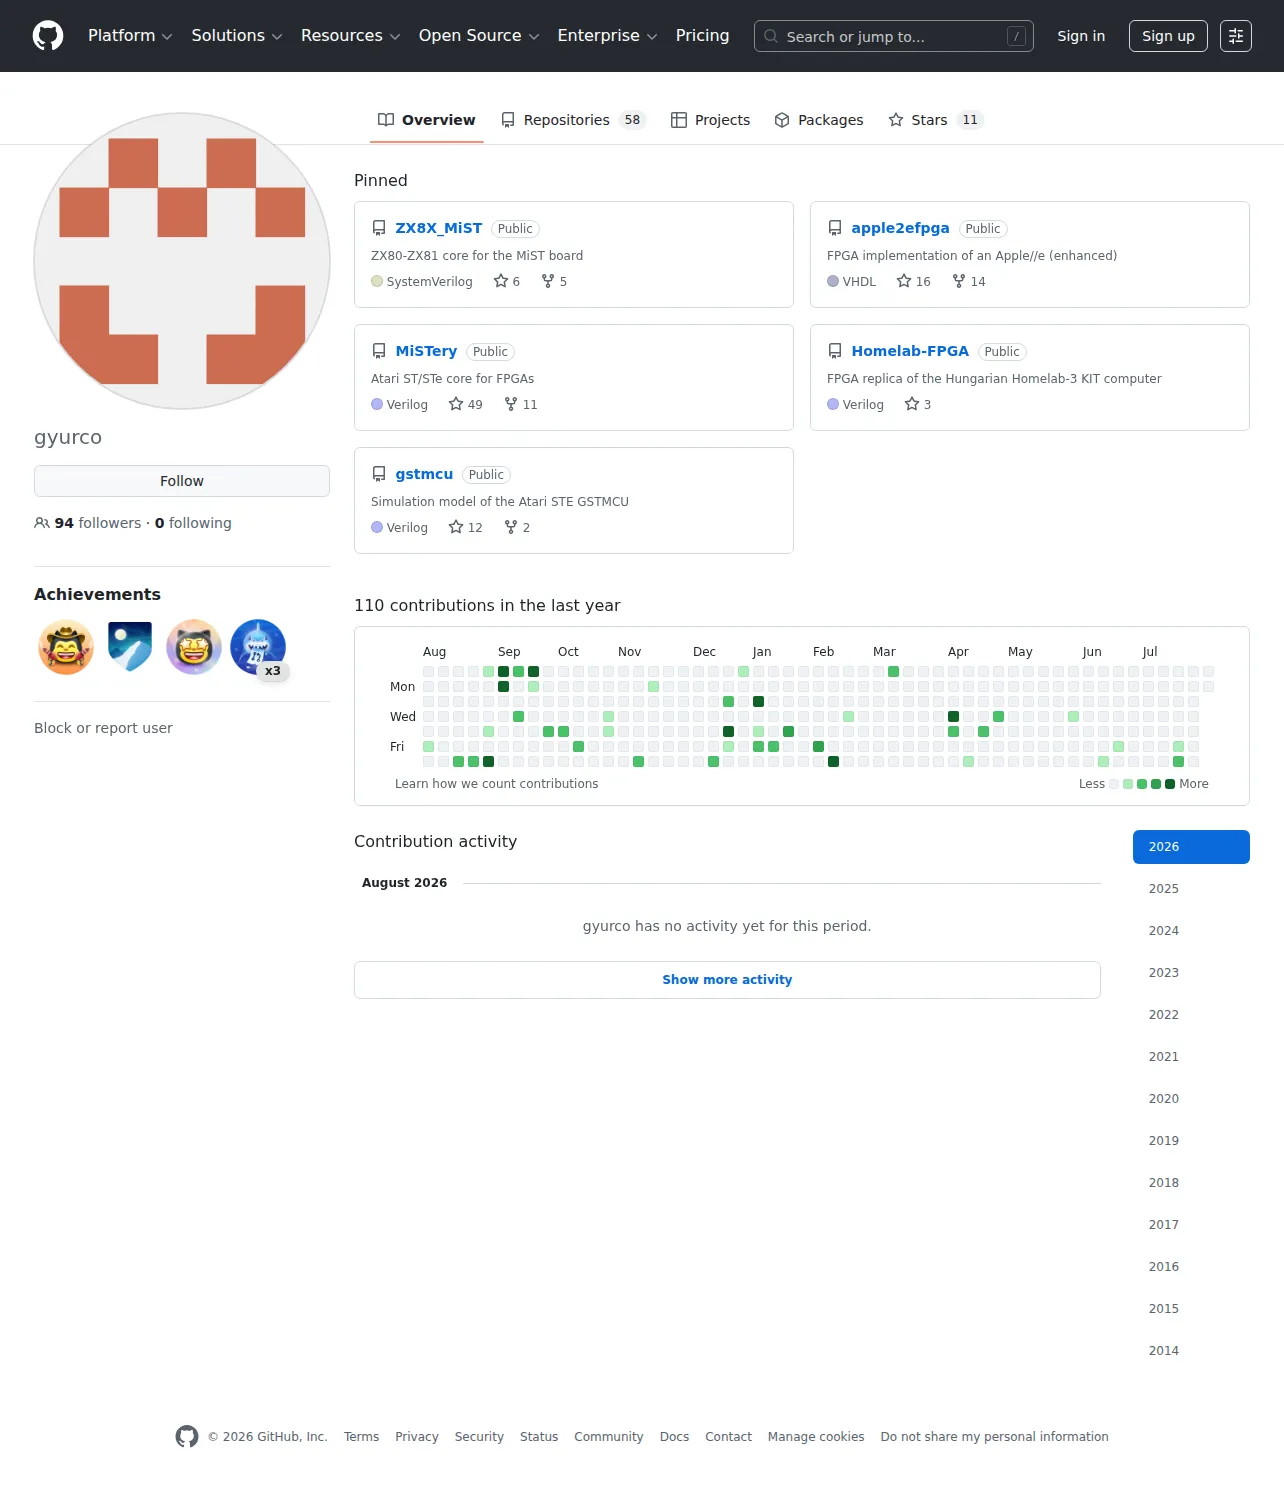Click Do not share my personal information
Viewport: 1284px width, 1490px height.
coord(995,1437)
